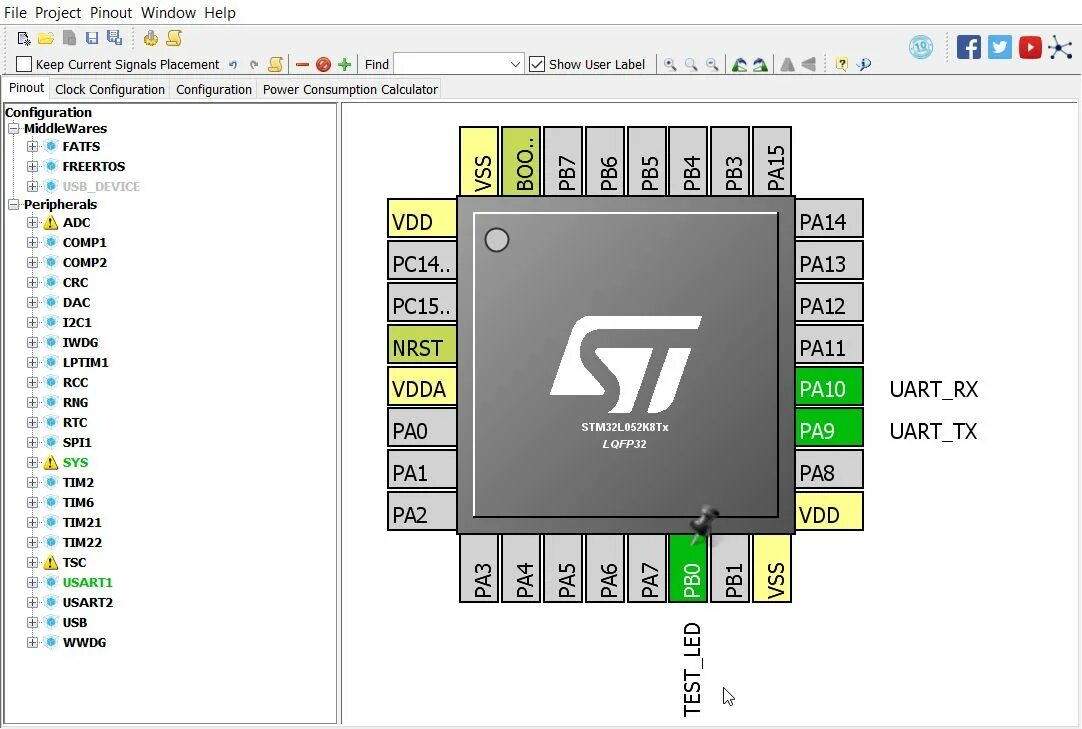Expand the FREERTOS tree node
This screenshot has height=729, width=1082.
[32, 166]
